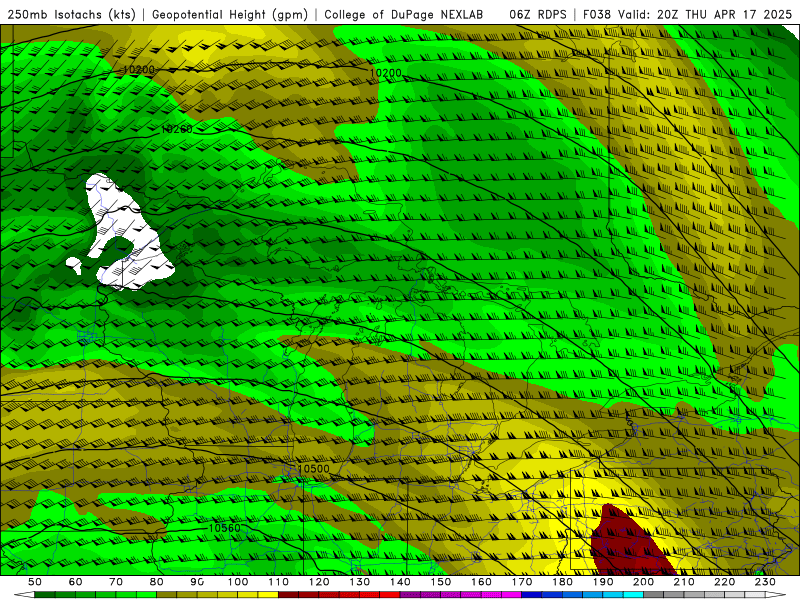Click the 150 value on the color scale
The width and height of the screenshot is (800, 600).
point(441,582)
